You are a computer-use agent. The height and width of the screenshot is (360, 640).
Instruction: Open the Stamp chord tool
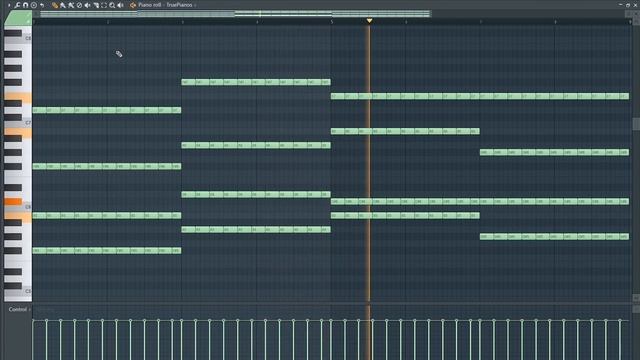(x=34, y=5)
